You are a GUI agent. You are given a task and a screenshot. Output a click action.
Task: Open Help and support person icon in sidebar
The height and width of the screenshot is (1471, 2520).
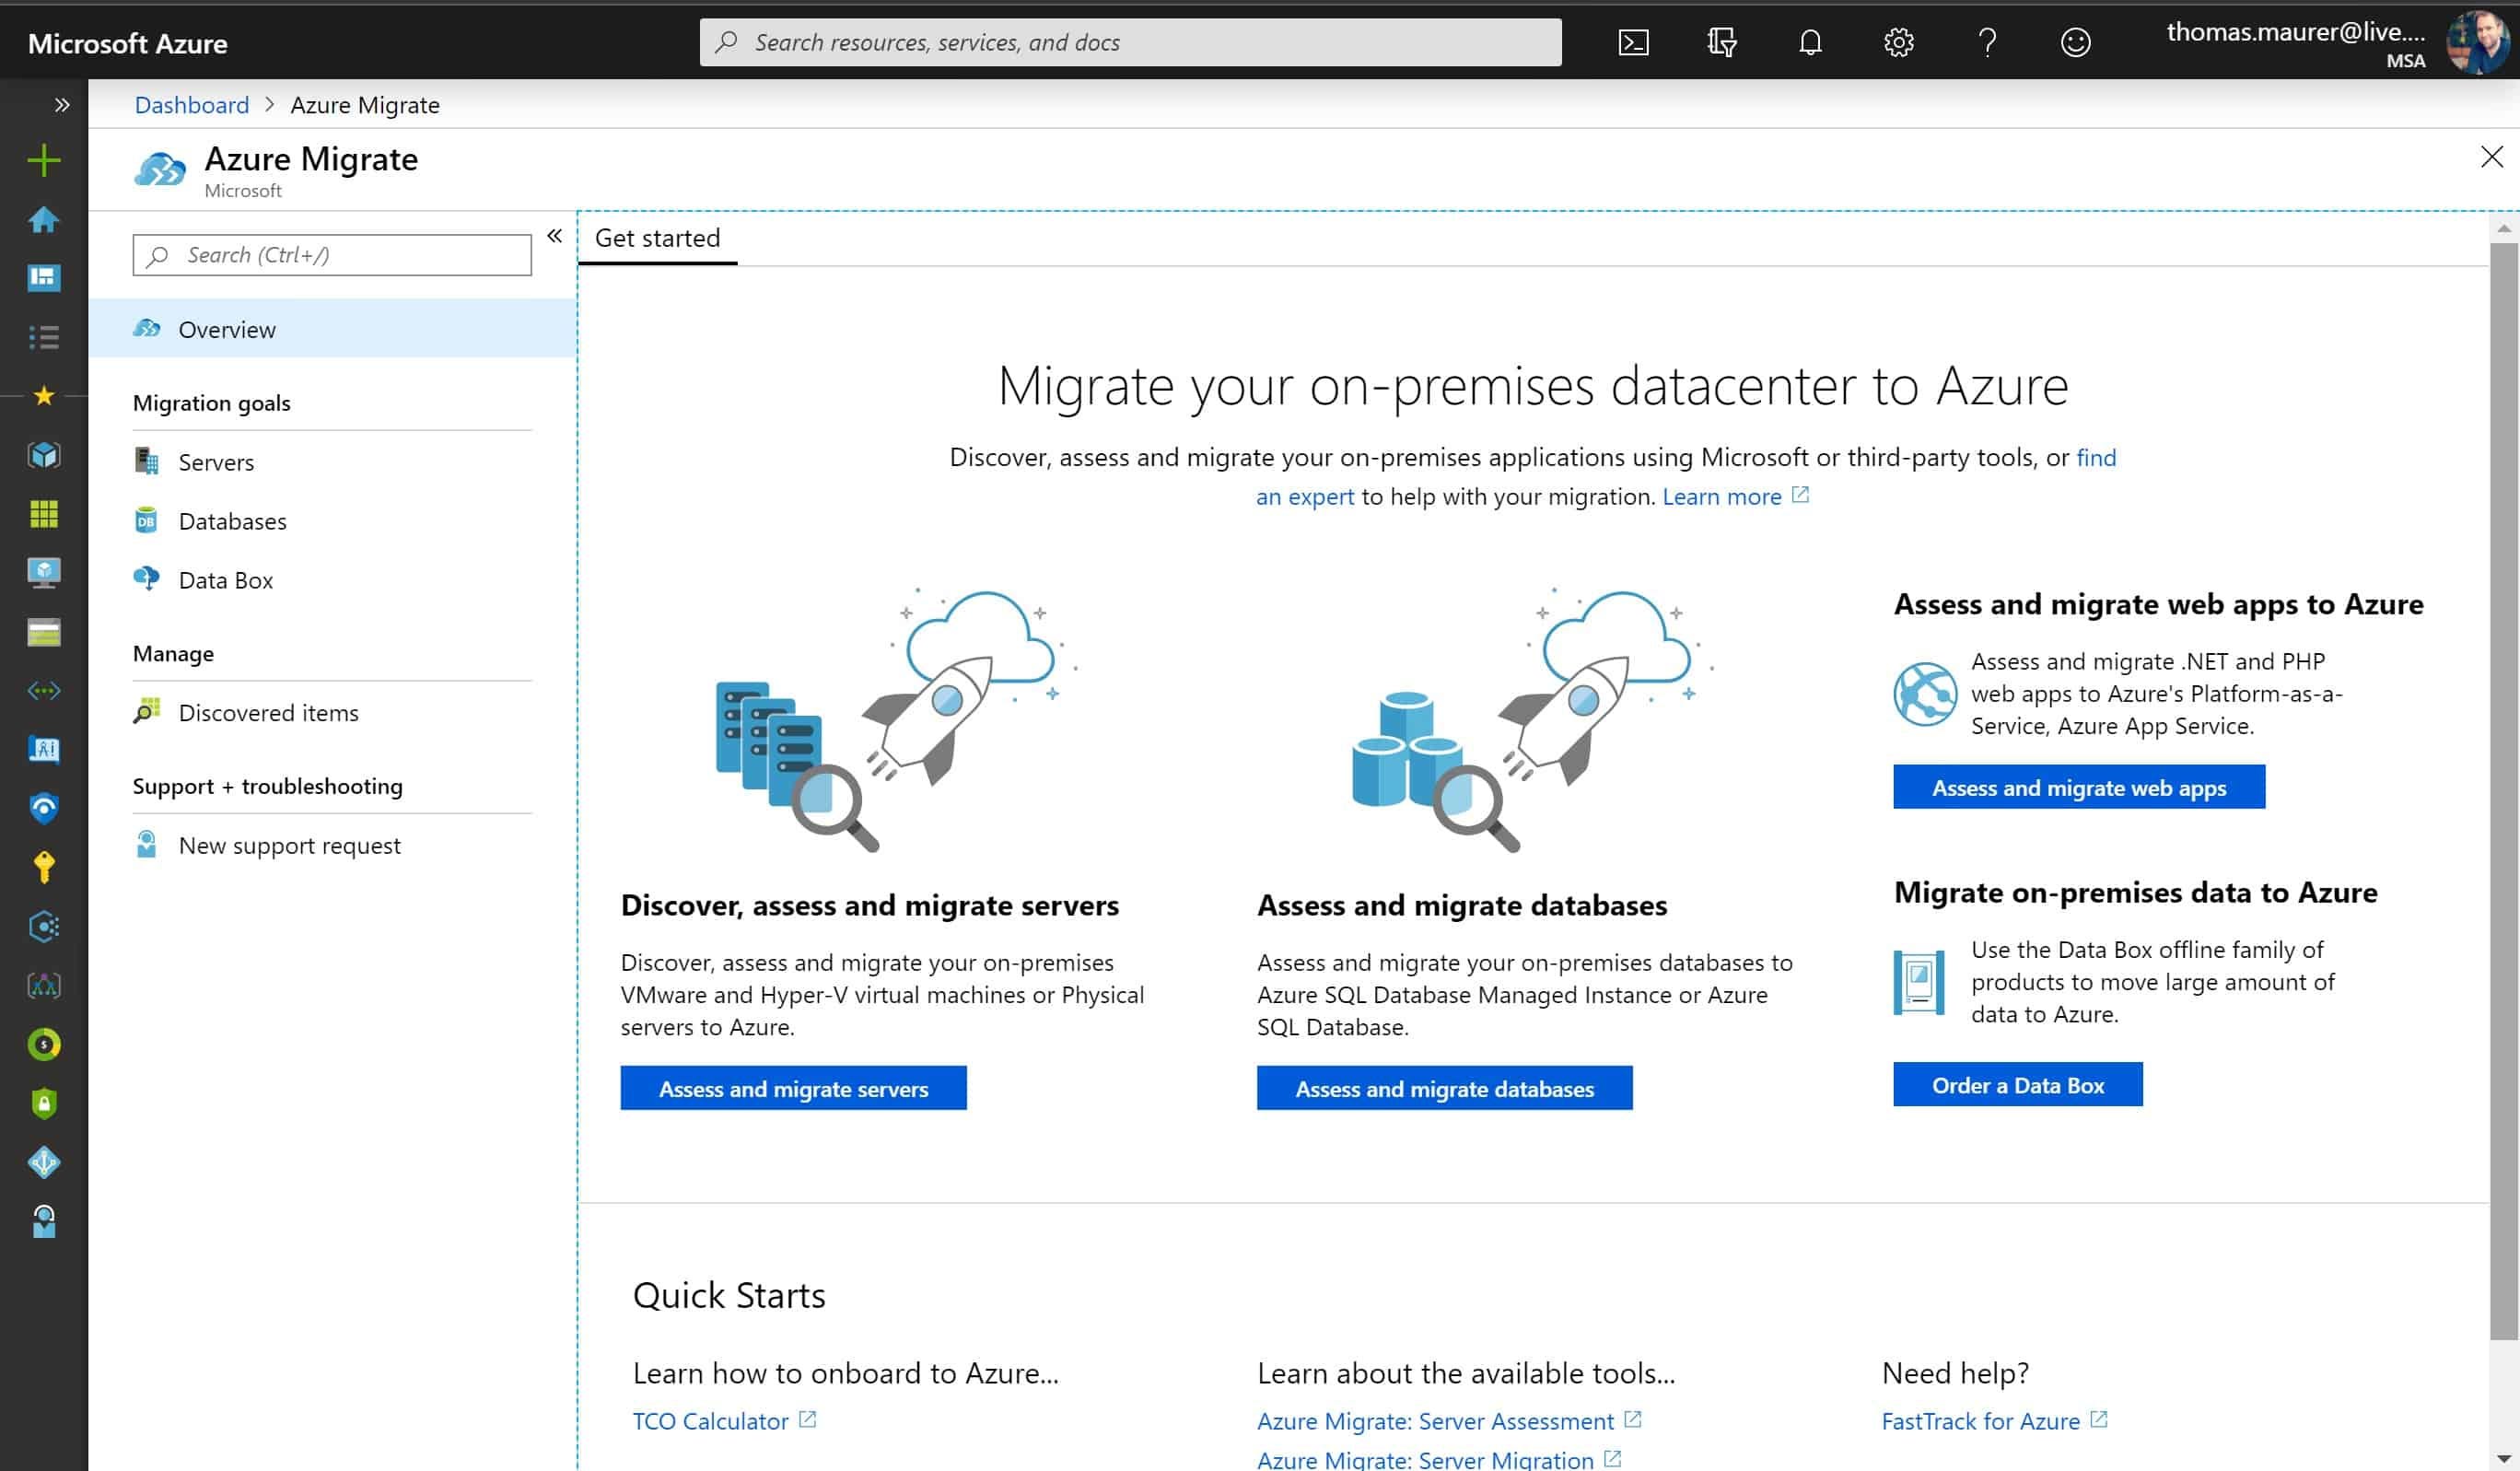tap(44, 1221)
